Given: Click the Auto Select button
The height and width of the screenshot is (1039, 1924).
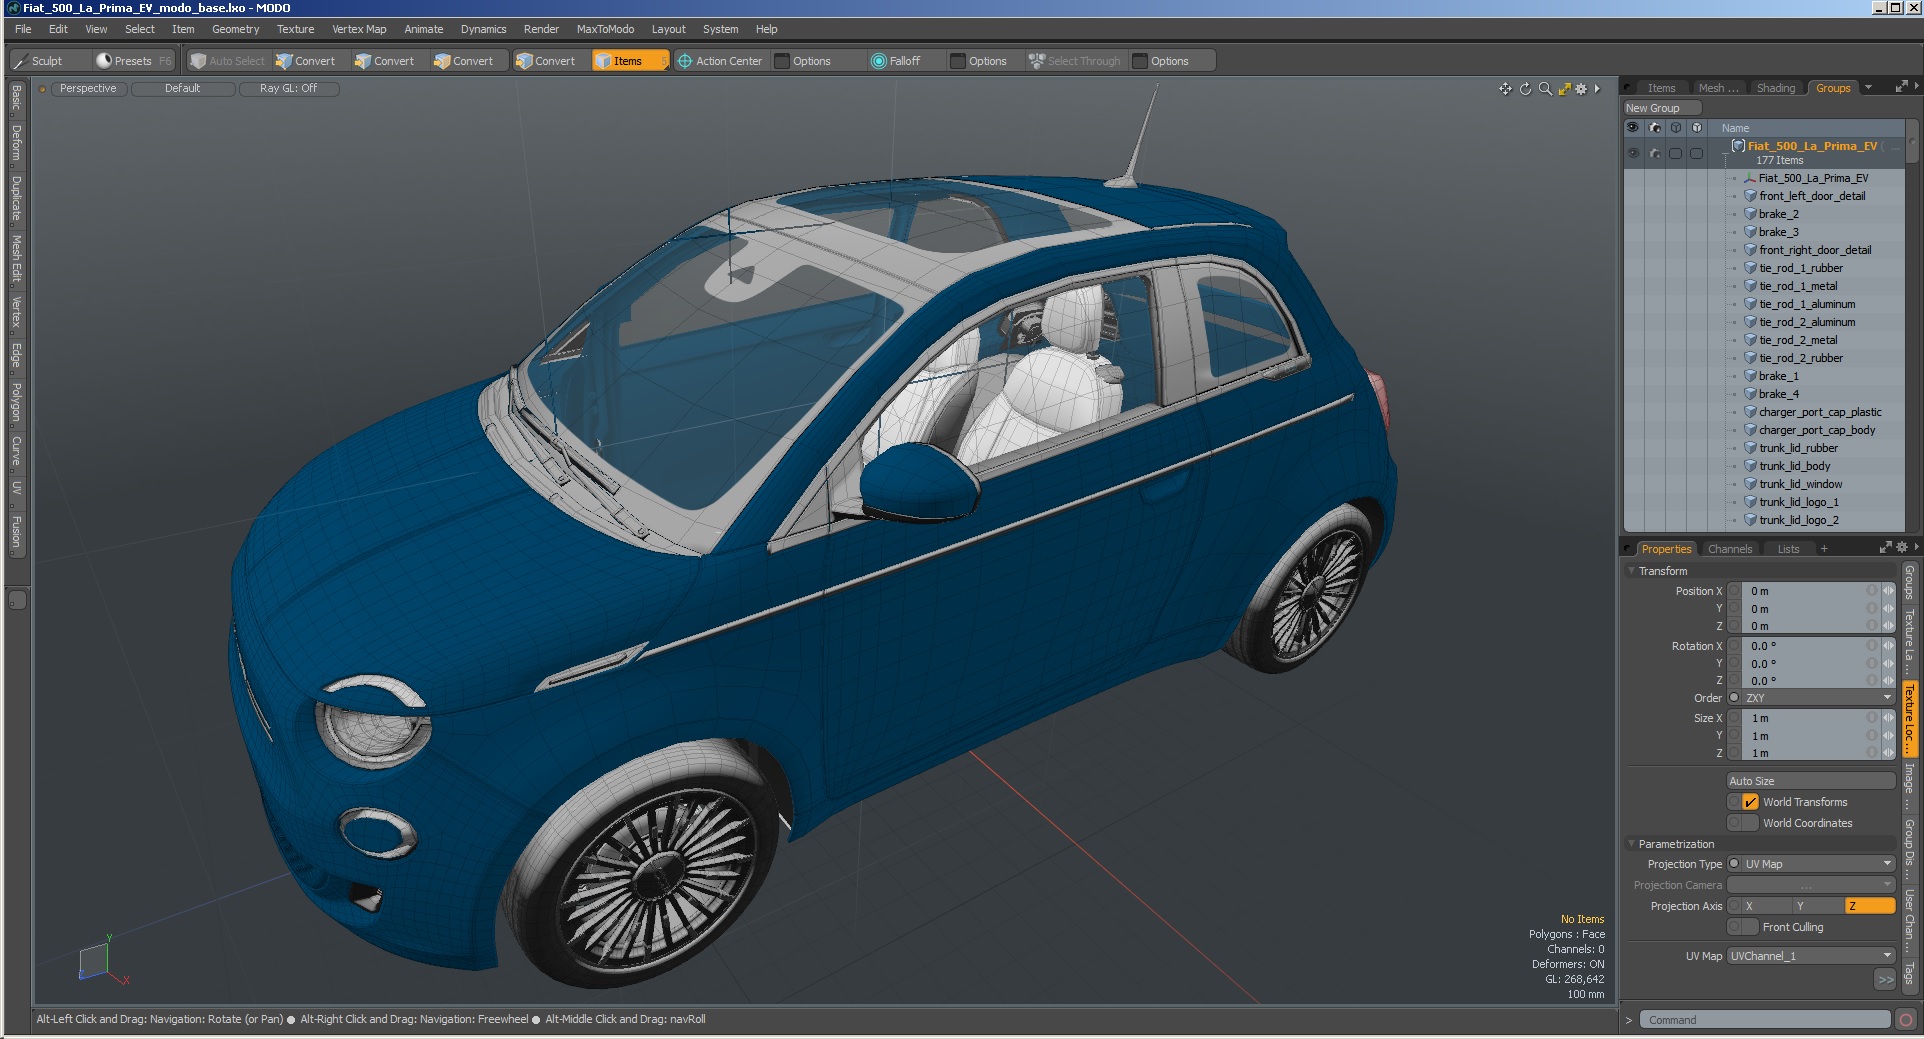Looking at the screenshot, I should (x=228, y=61).
